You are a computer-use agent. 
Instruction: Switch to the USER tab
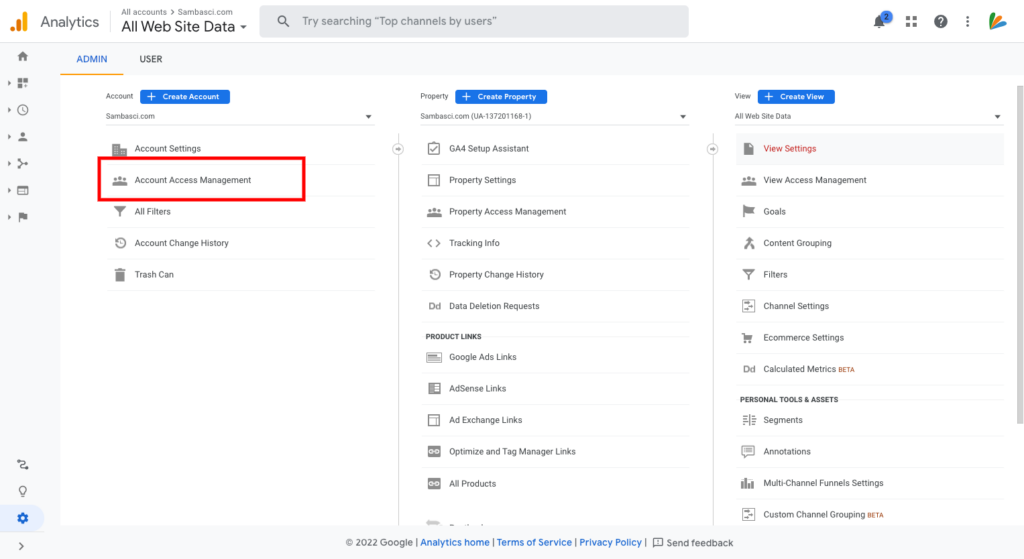pyautogui.click(x=151, y=59)
